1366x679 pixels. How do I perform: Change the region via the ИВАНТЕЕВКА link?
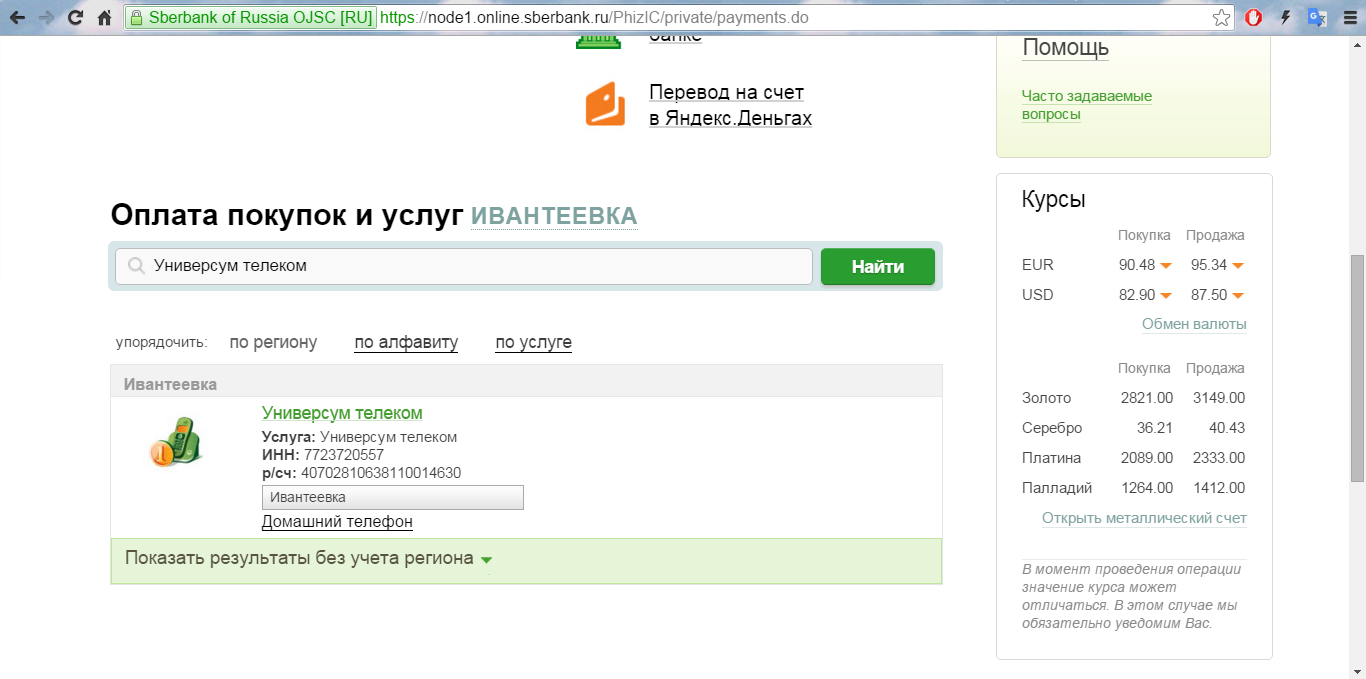pos(554,216)
